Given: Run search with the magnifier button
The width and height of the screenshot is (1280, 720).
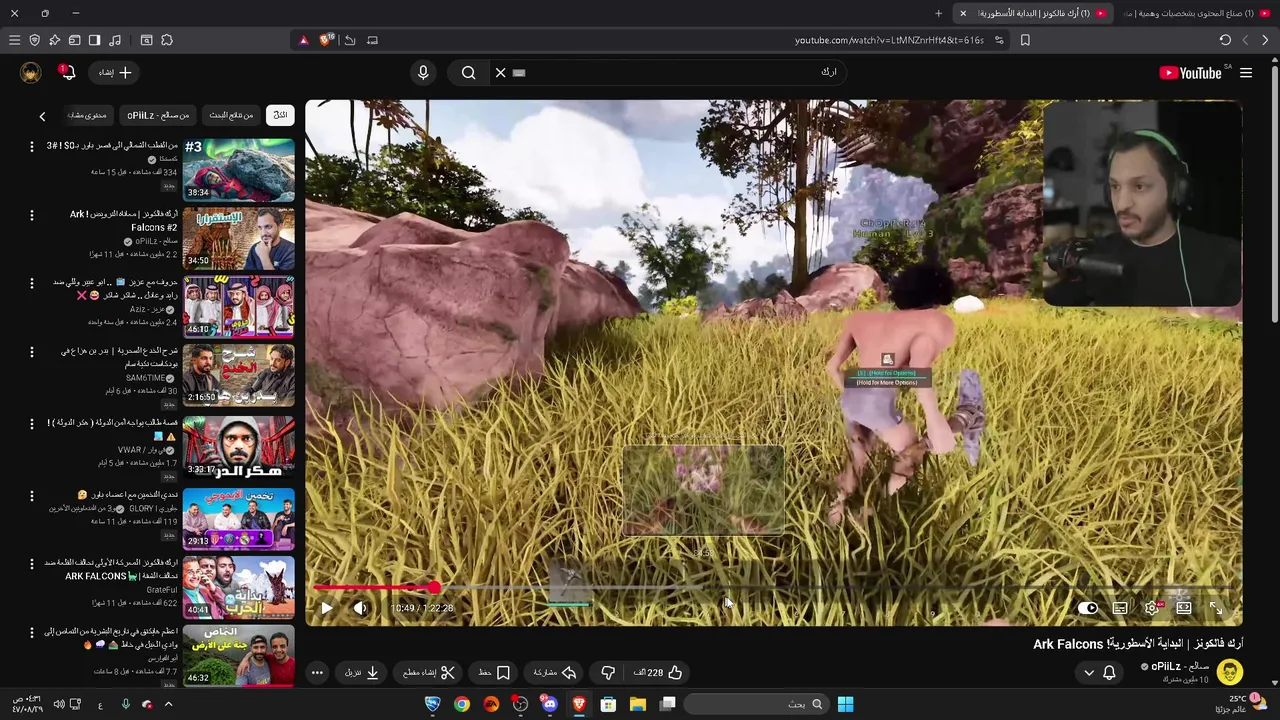Looking at the screenshot, I should 468,72.
